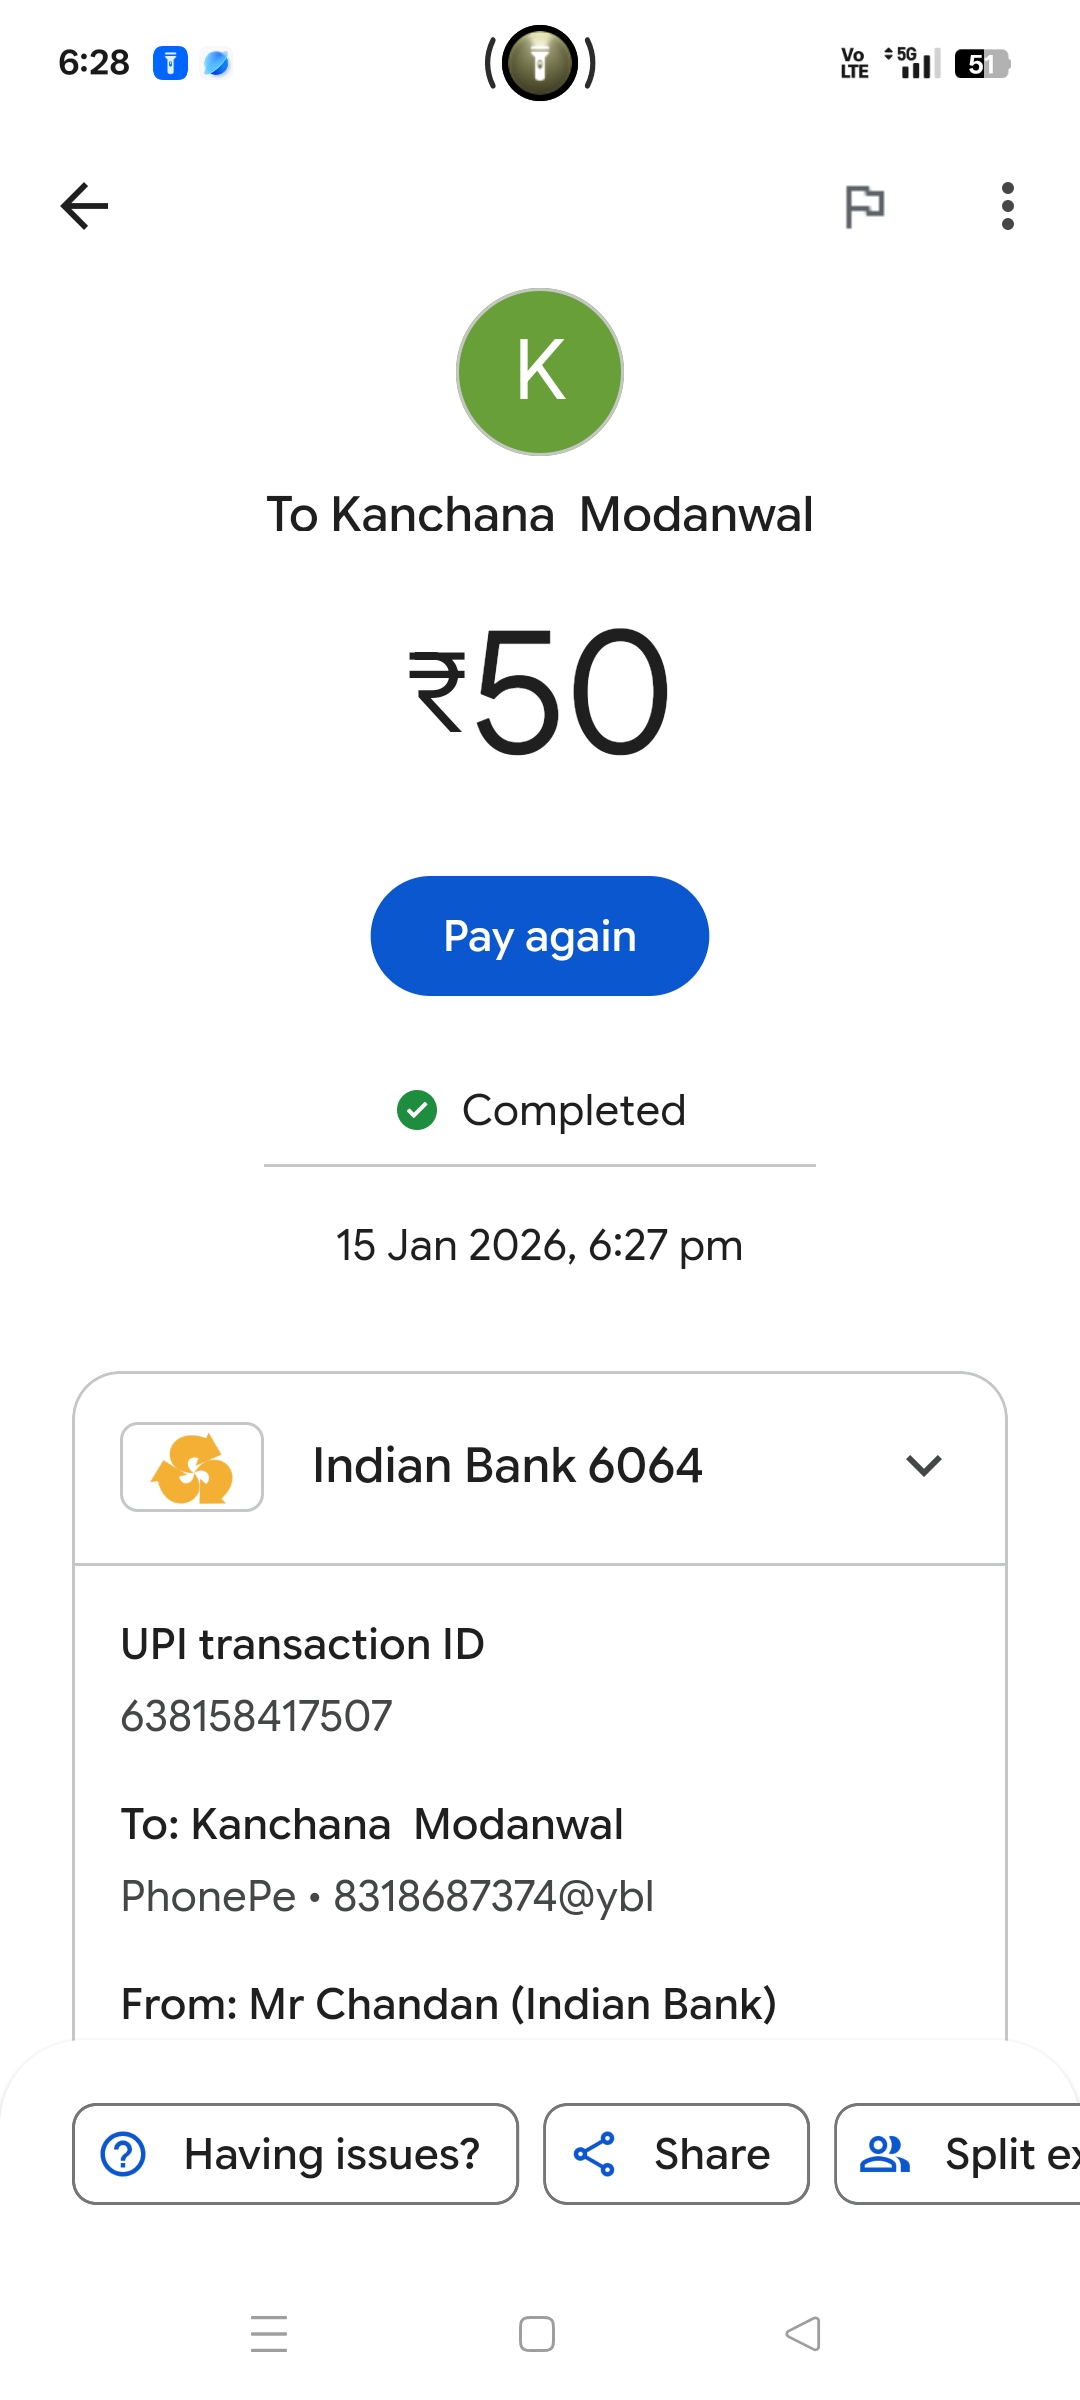Tap the Indian Bank logo icon
The height and width of the screenshot is (2400, 1080).
coord(192,1467)
